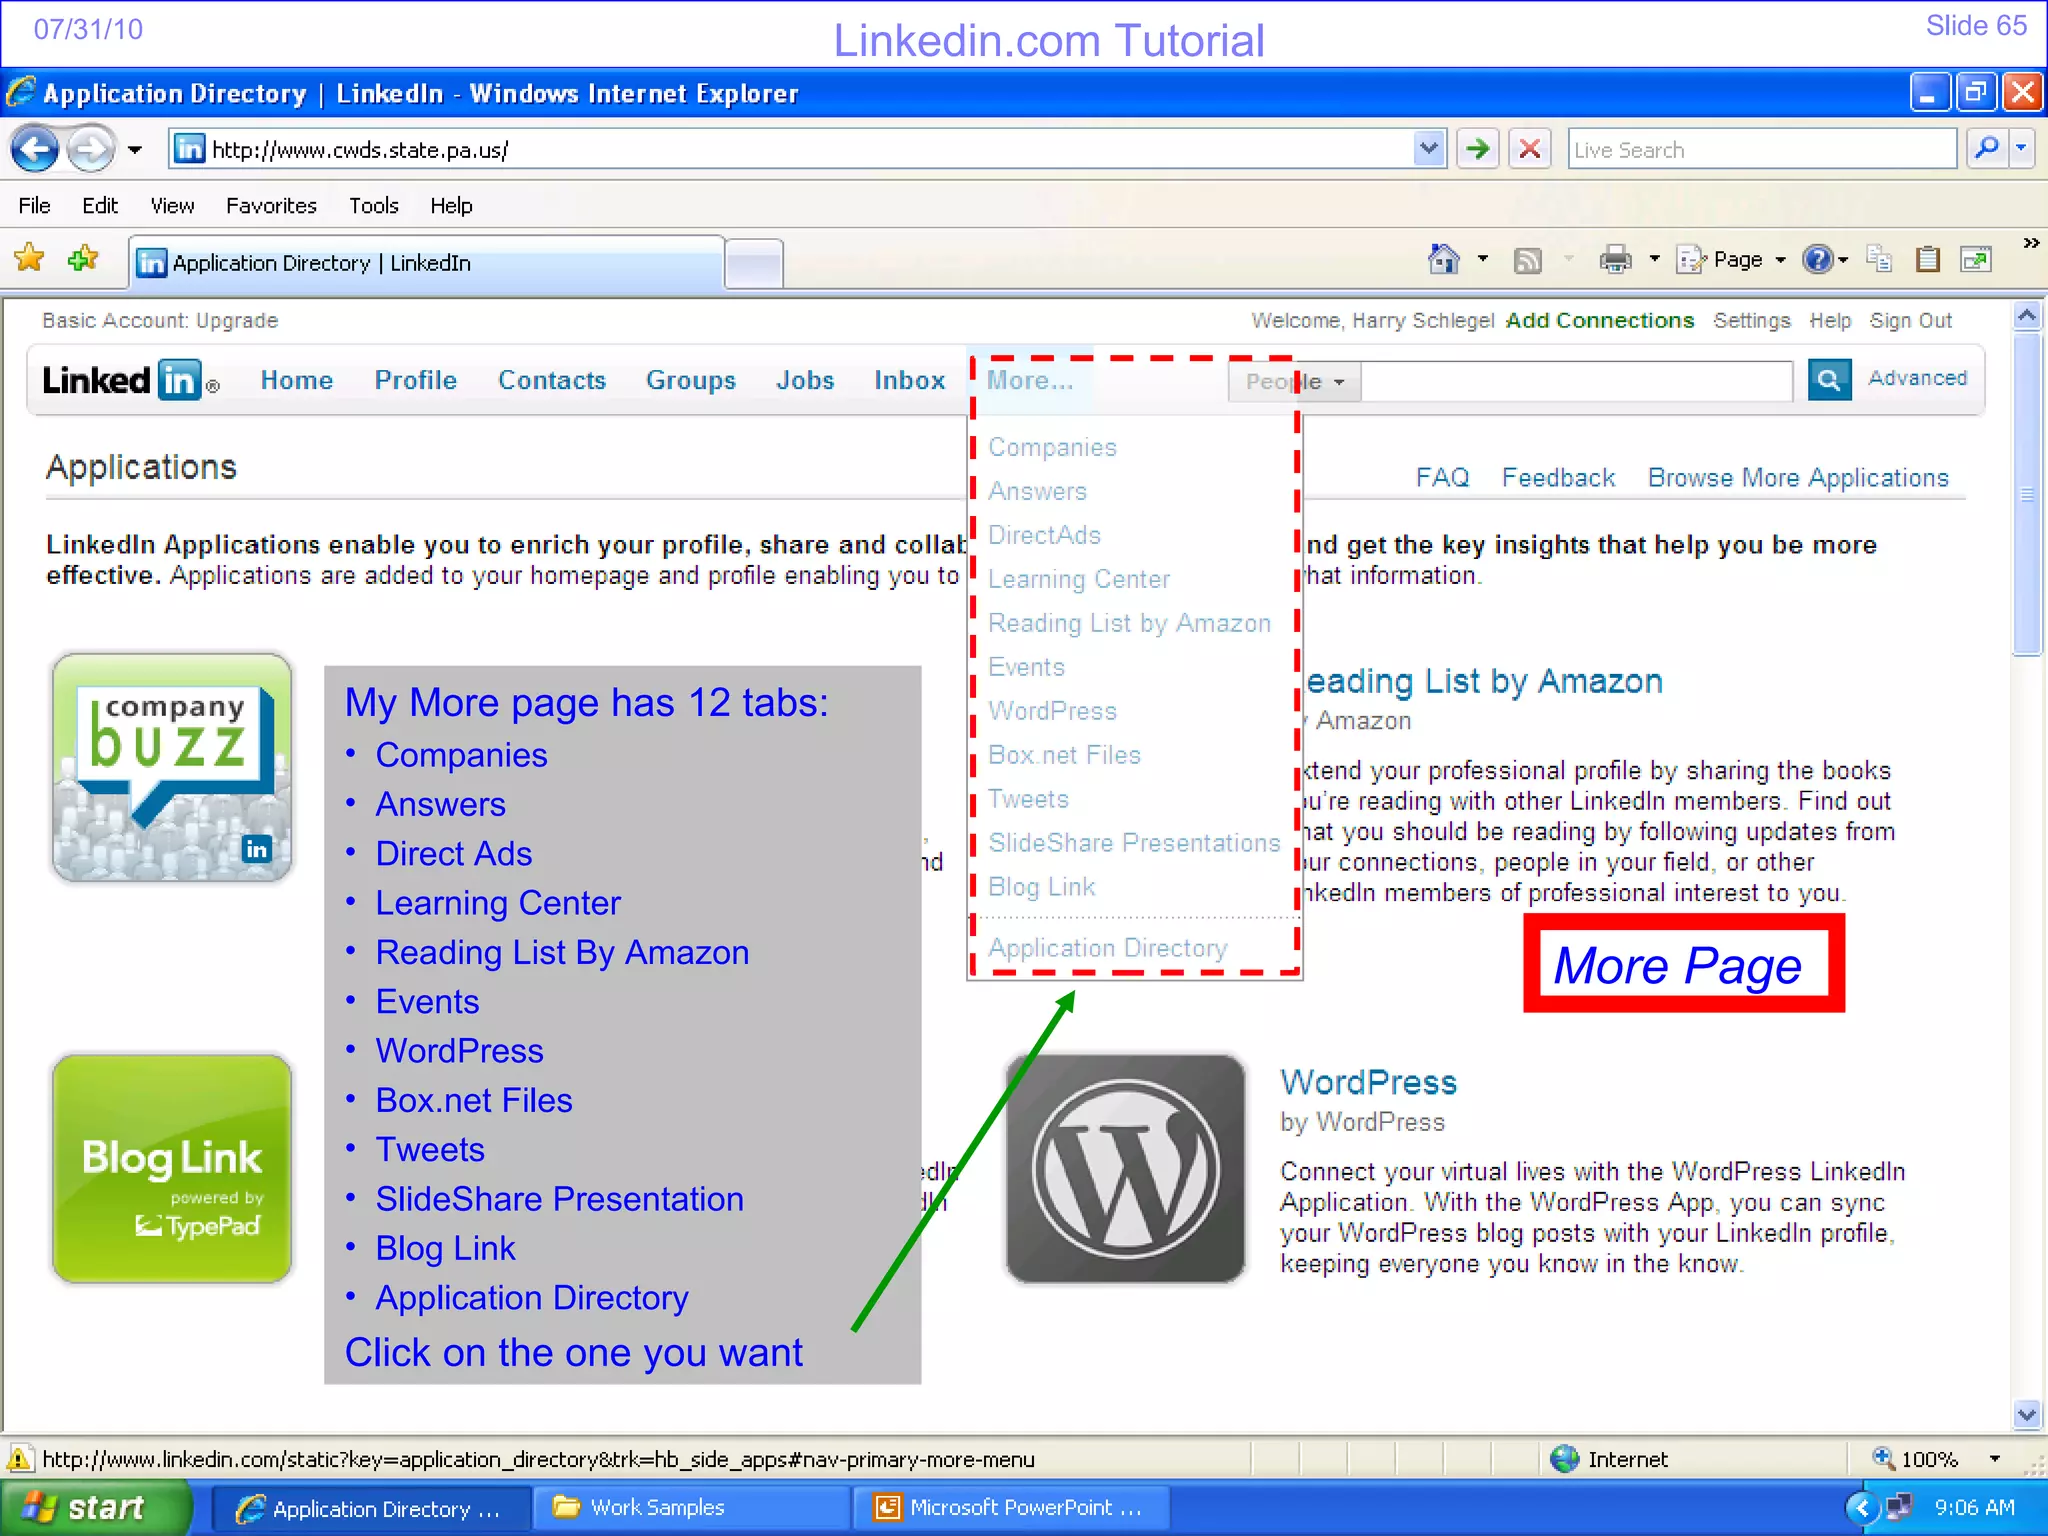Viewport: 2048px width, 1536px height.
Task: Open the search provider options dropdown
Action: pyautogui.click(x=2022, y=149)
